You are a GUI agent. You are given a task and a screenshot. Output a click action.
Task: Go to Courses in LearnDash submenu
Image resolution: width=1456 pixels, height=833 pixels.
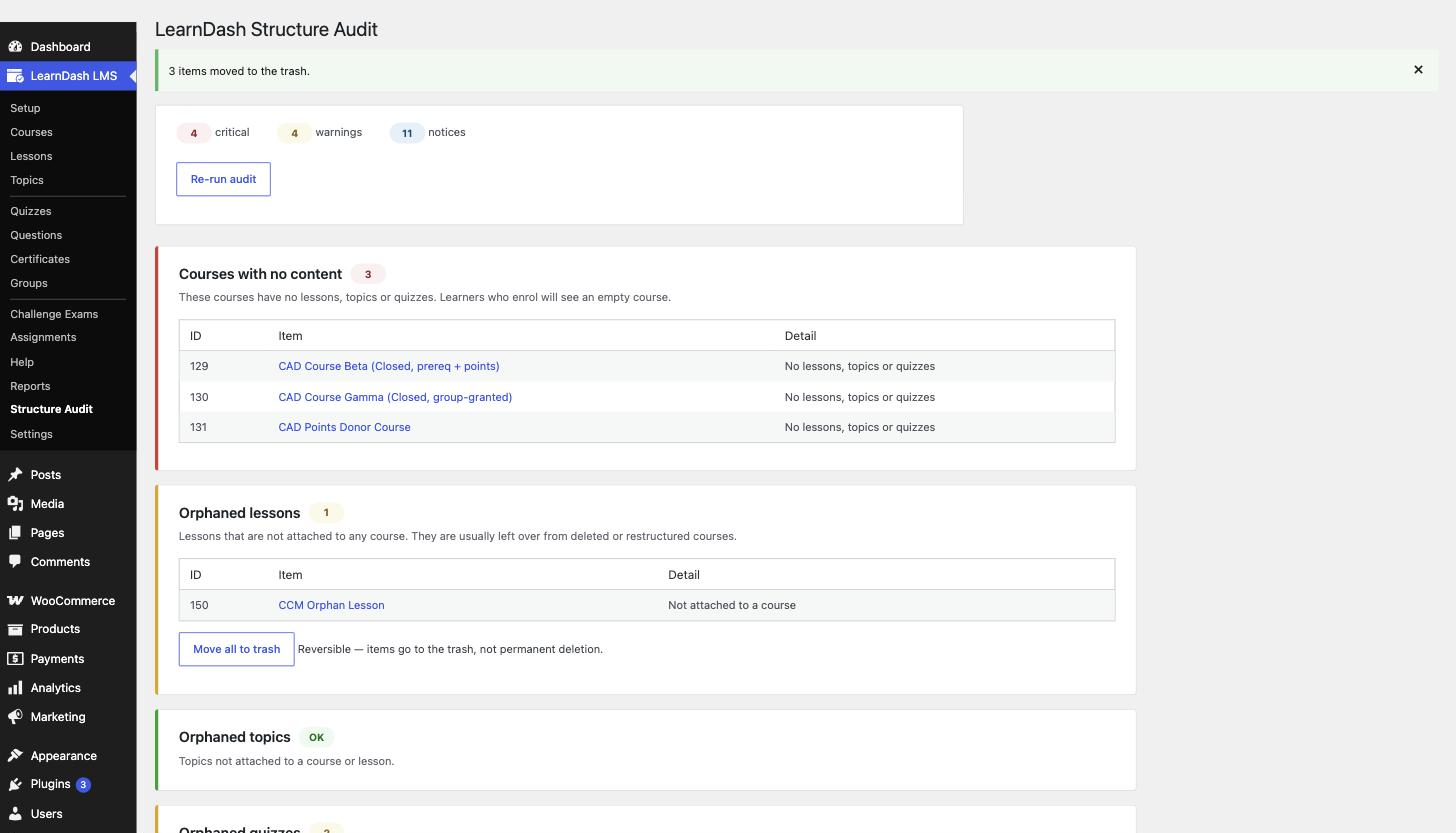pos(31,132)
